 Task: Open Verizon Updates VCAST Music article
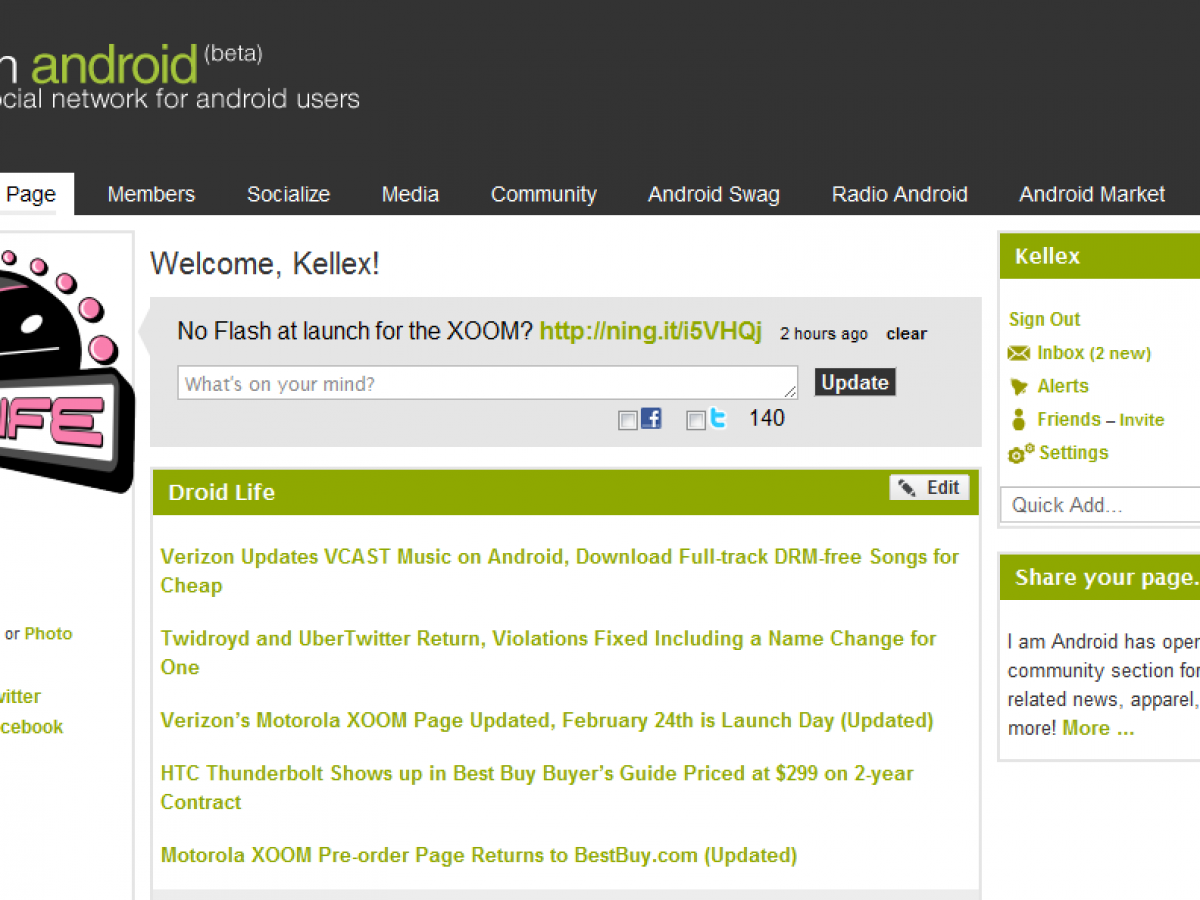coord(560,571)
